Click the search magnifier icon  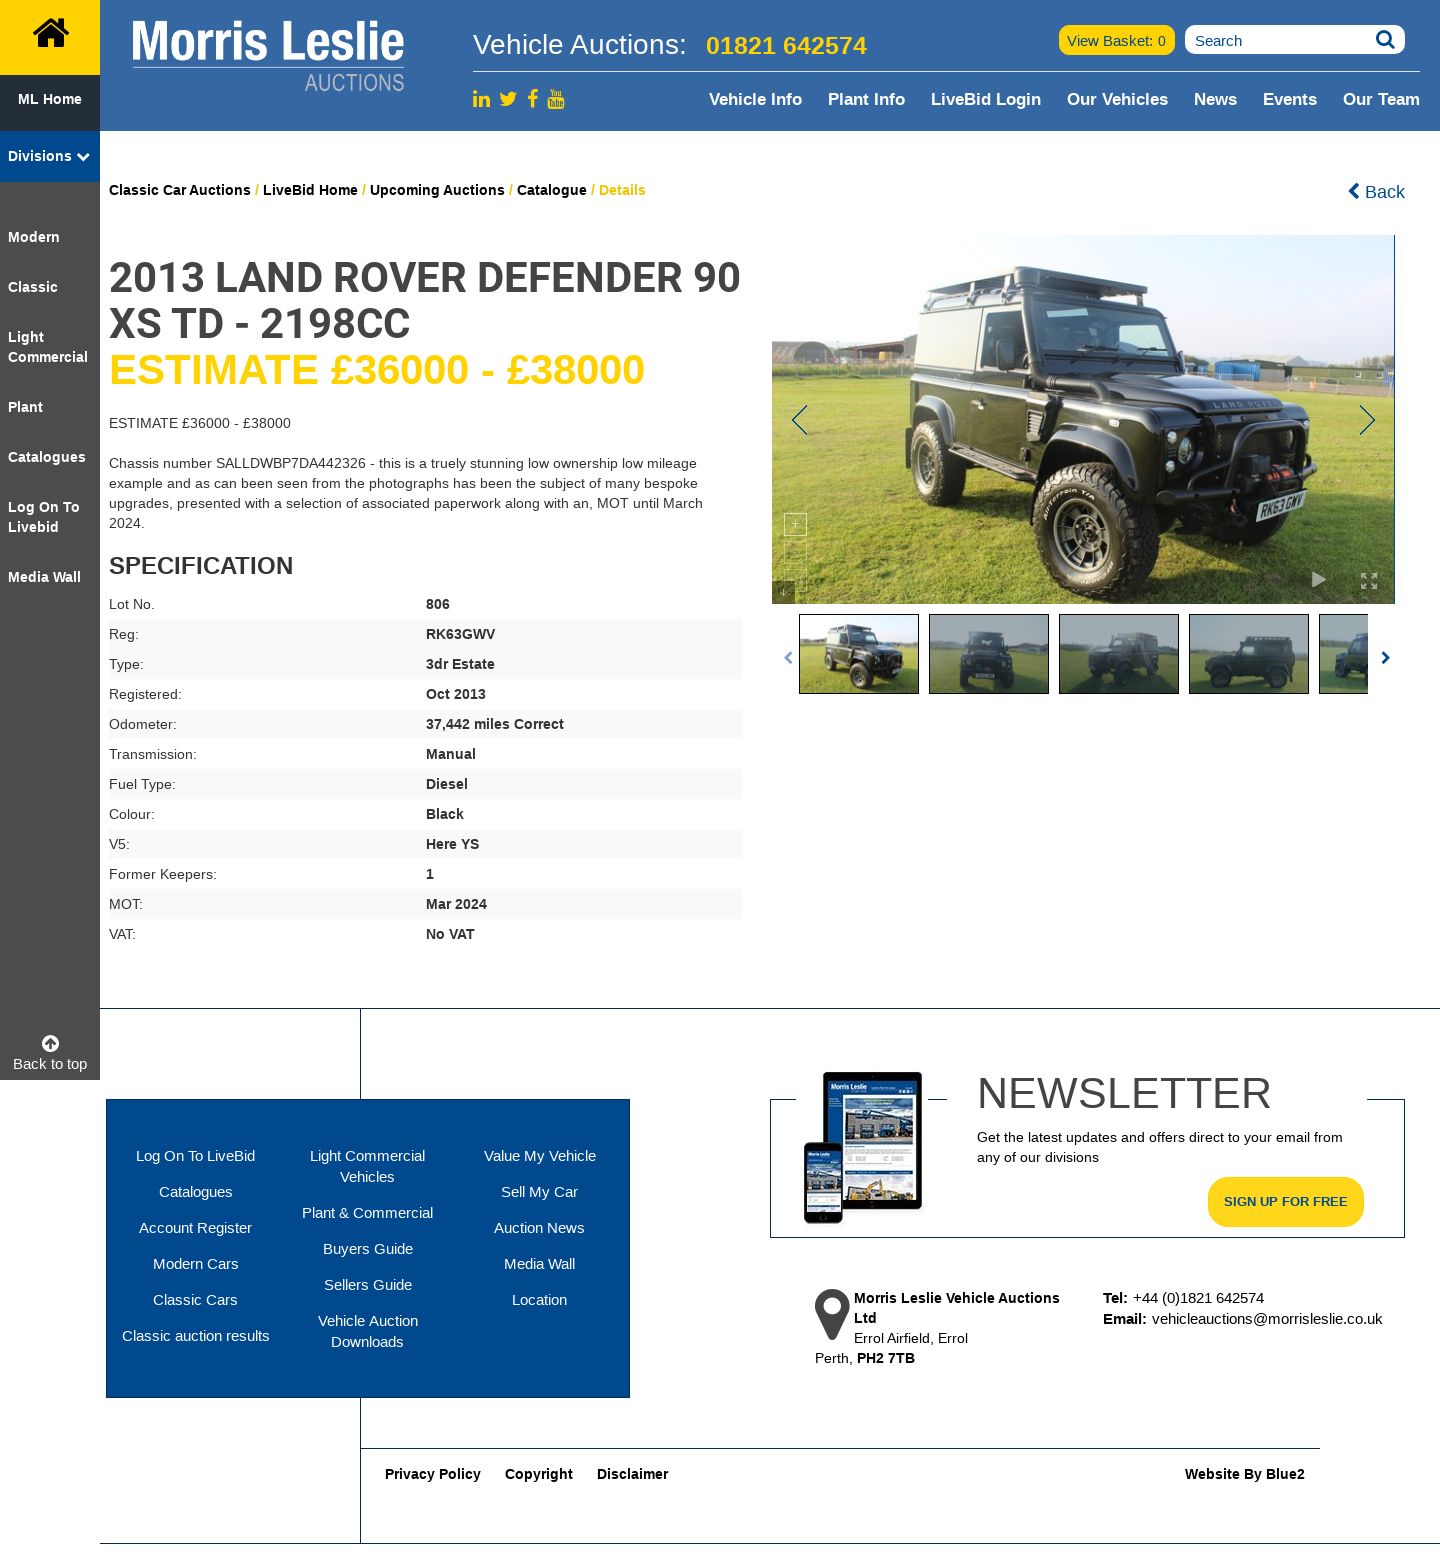[1385, 40]
